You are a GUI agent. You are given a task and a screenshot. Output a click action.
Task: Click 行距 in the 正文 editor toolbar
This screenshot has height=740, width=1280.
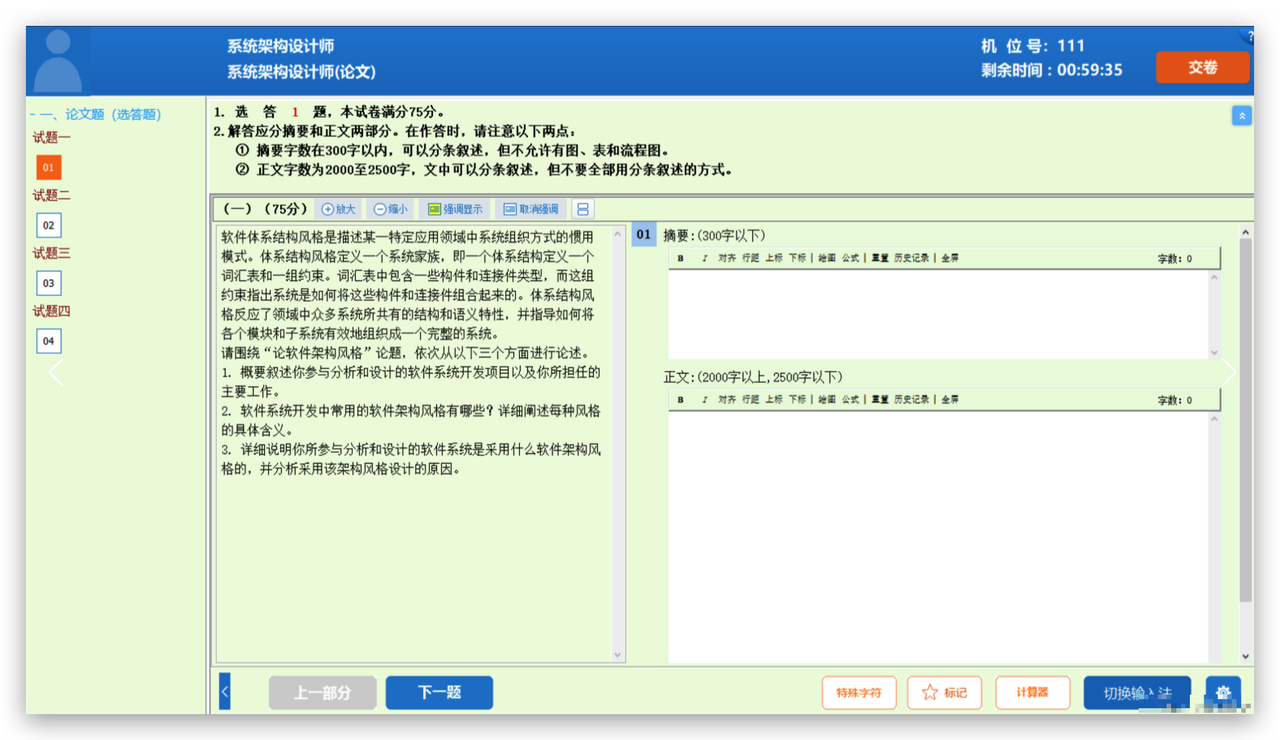[x=750, y=399]
